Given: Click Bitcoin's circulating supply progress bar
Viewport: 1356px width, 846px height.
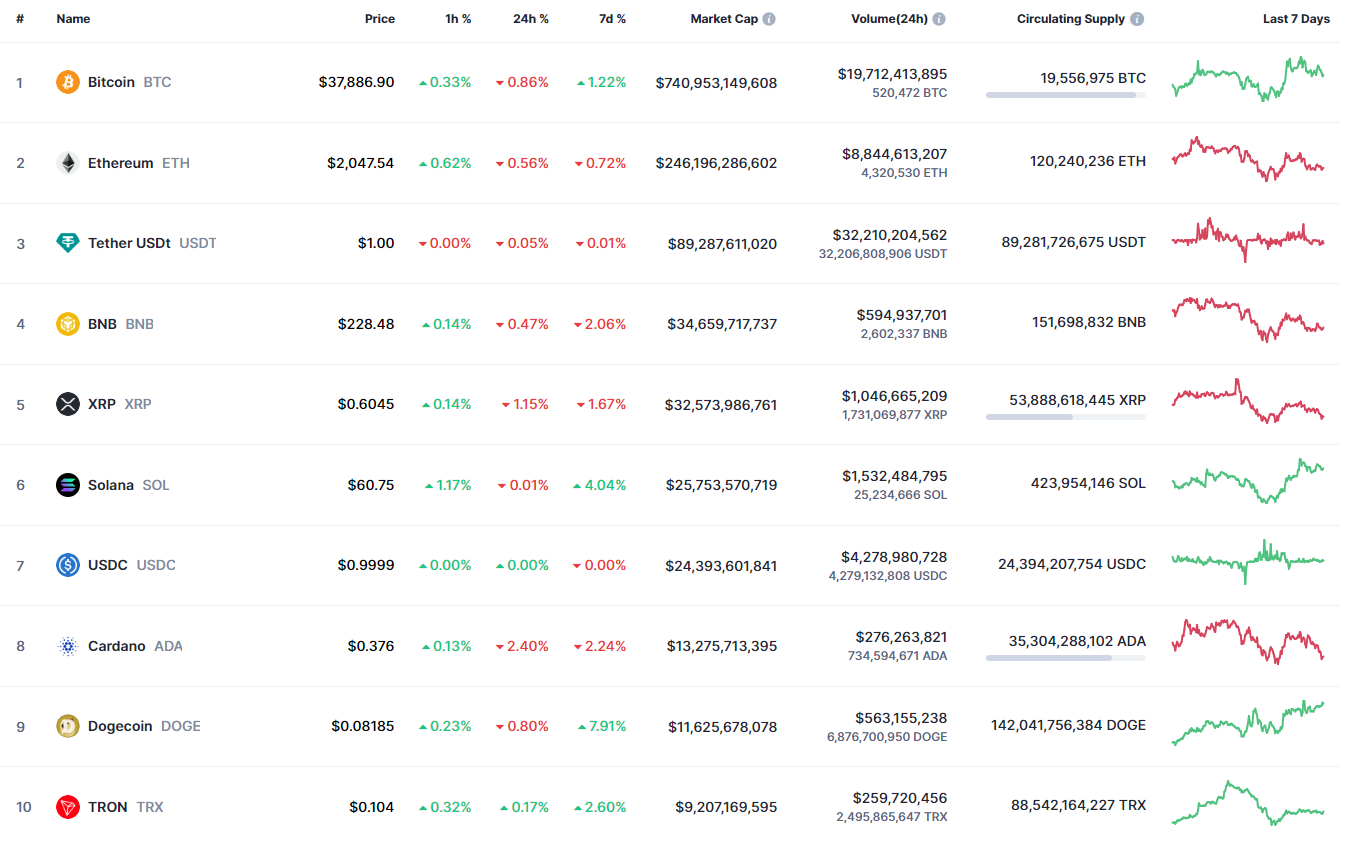Looking at the screenshot, I should pos(1065,95).
